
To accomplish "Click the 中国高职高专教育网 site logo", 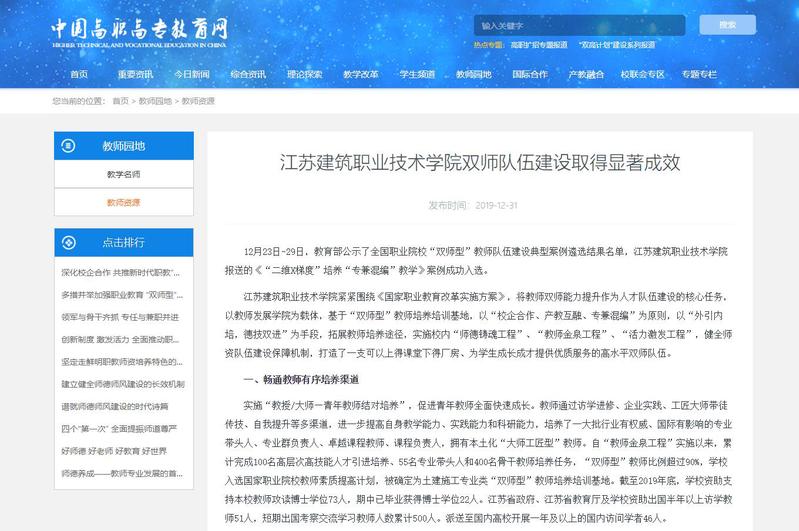I will [x=140, y=29].
